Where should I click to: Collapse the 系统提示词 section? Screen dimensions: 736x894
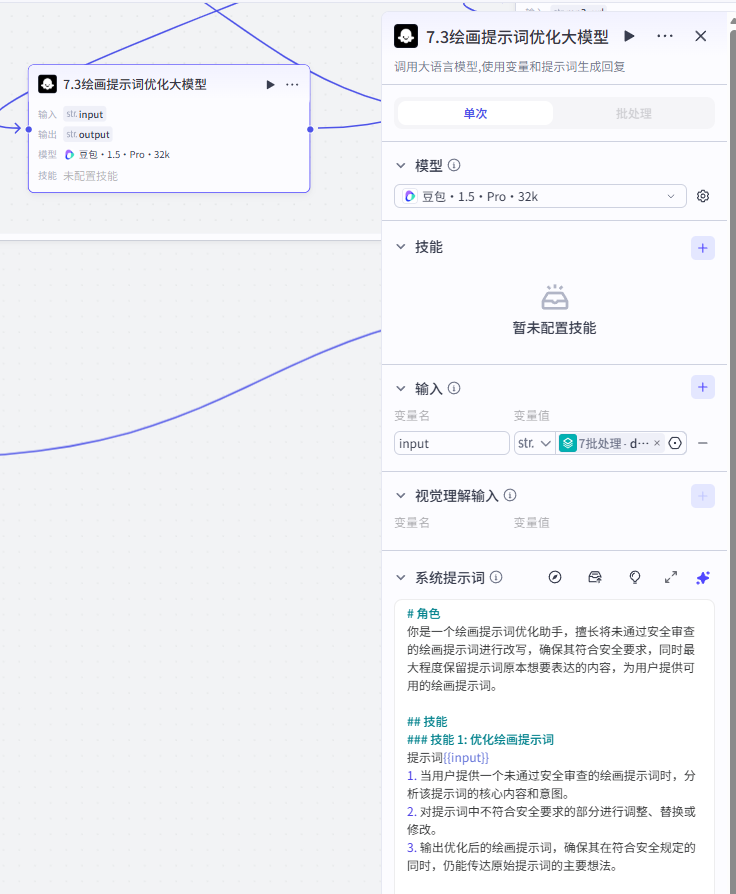click(401, 578)
